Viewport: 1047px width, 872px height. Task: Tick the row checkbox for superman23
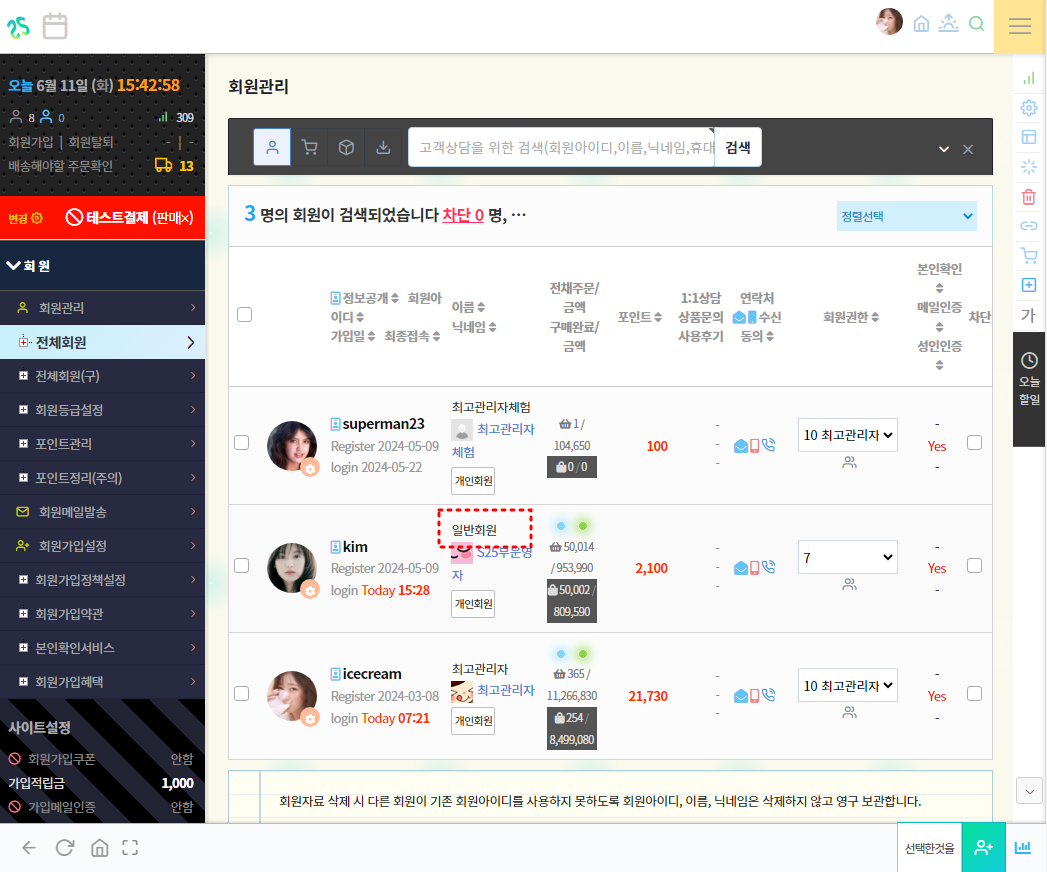tap(241, 443)
